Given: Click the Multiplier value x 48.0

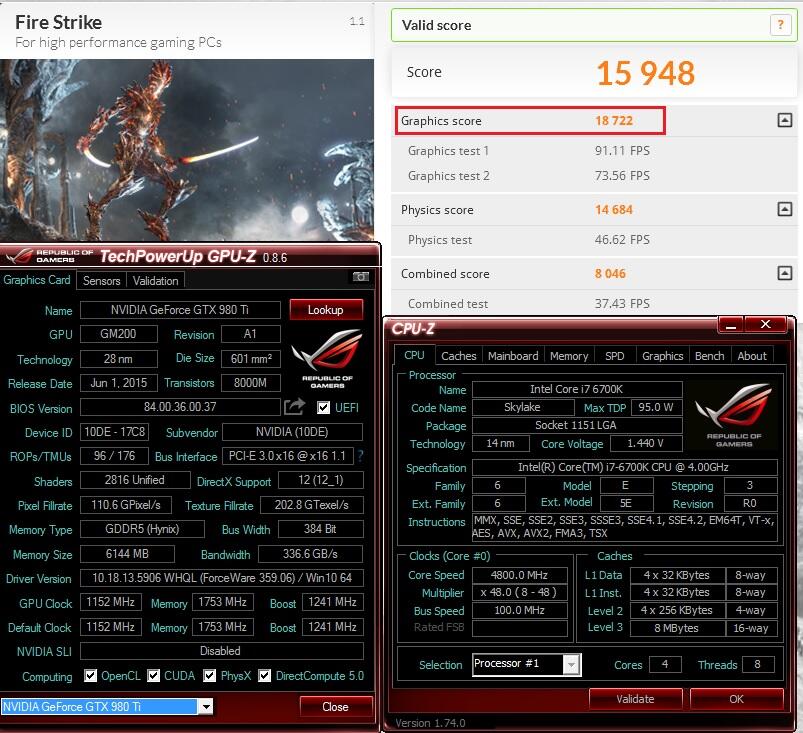Looking at the screenshot, I should pos(519,593).
